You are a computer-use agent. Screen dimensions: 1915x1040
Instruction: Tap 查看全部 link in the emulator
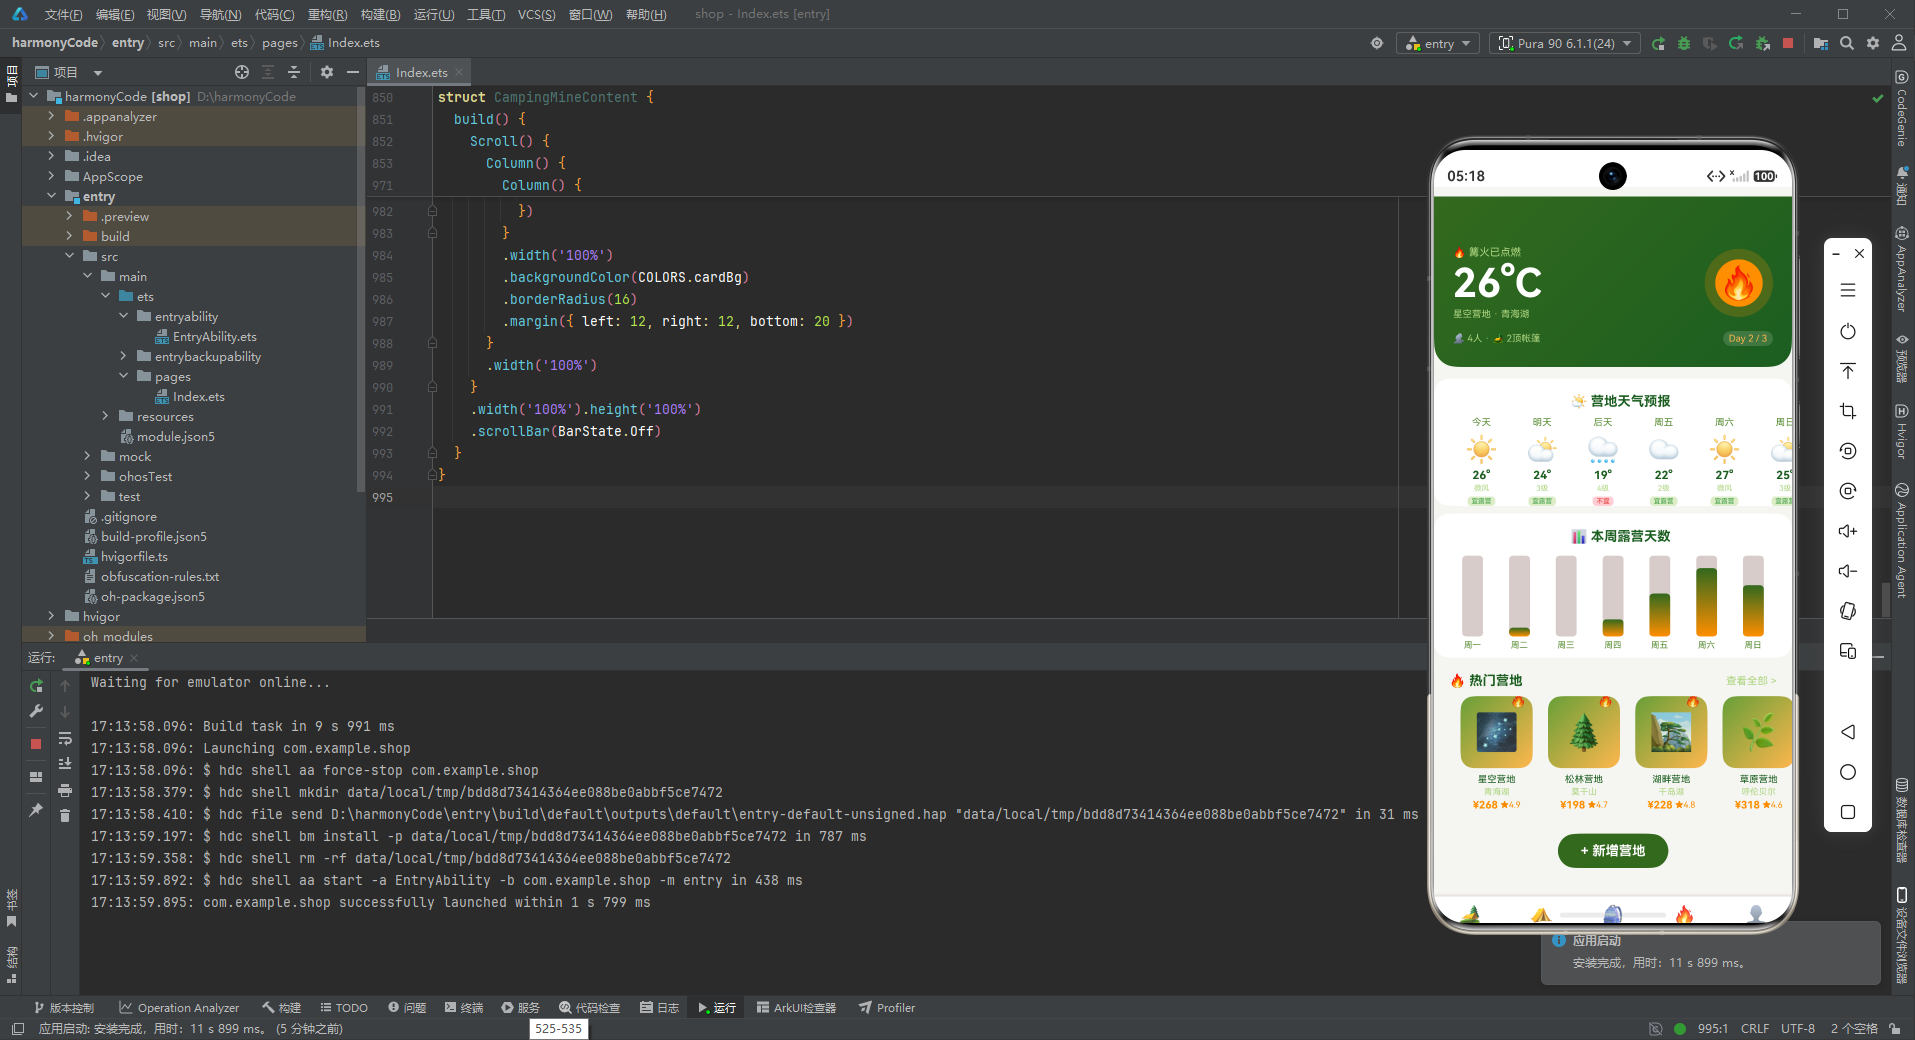[x=1750, y=681]
